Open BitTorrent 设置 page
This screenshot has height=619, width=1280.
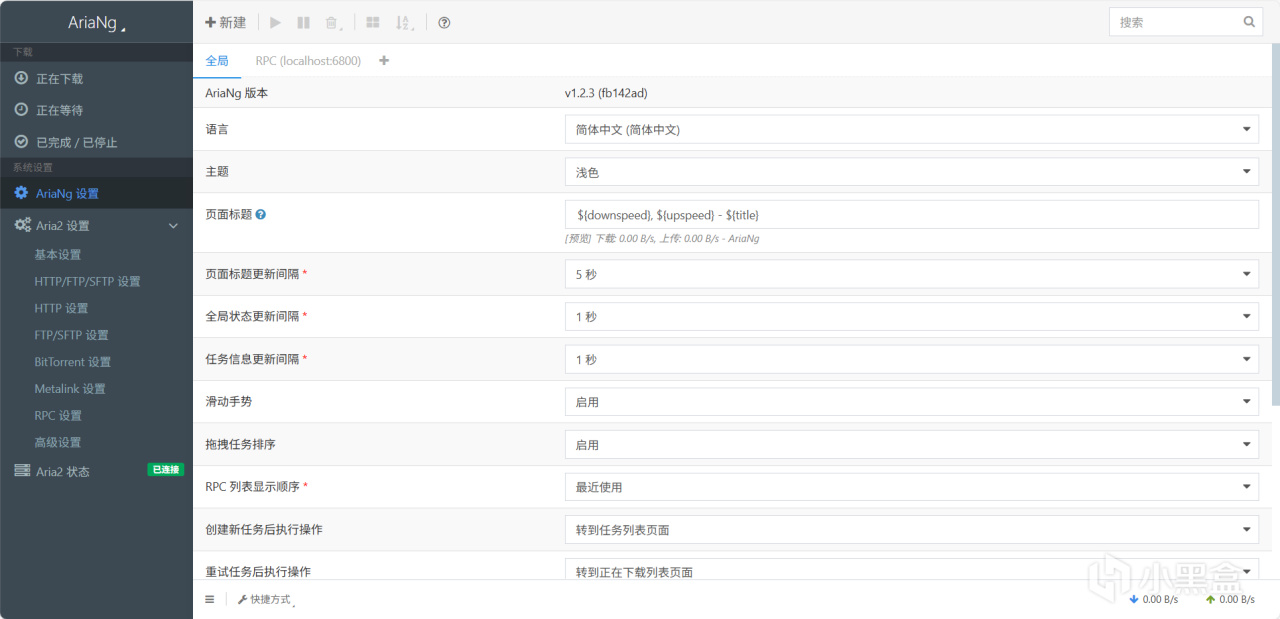(x=73, y=362)
